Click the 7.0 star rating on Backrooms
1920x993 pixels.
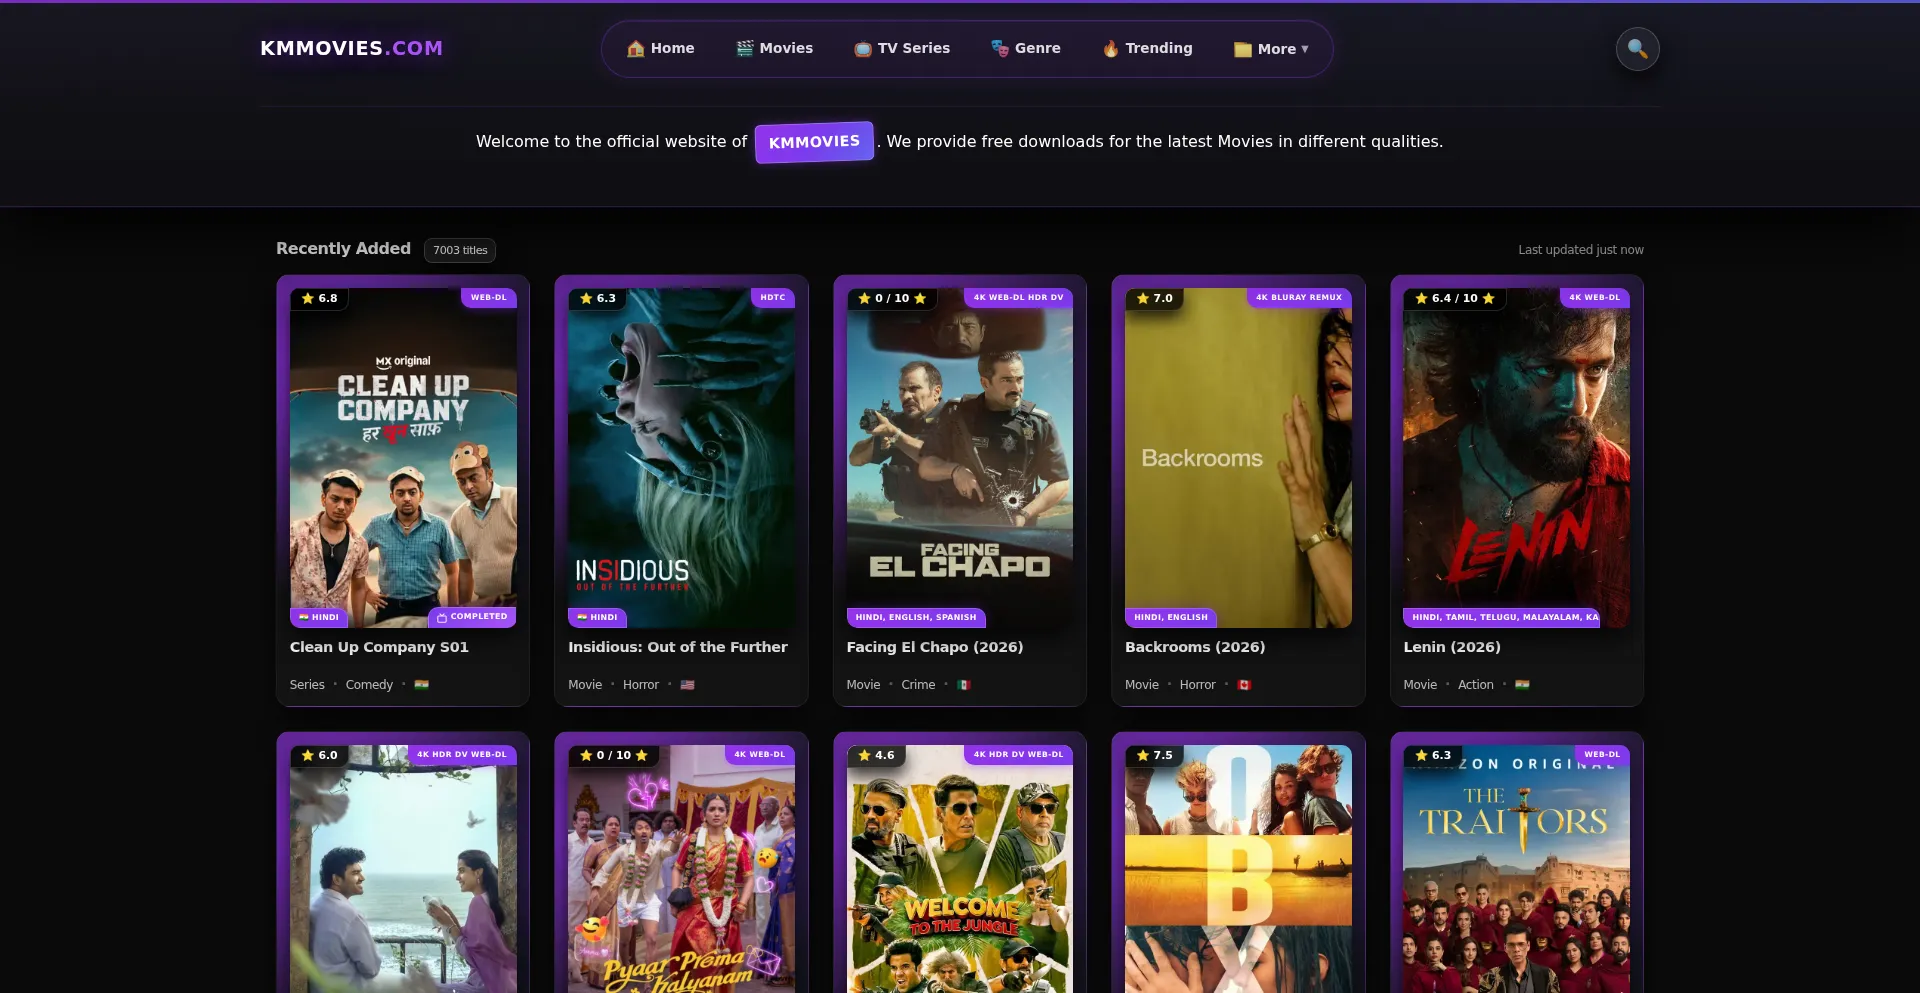(x=1155, y=298)
